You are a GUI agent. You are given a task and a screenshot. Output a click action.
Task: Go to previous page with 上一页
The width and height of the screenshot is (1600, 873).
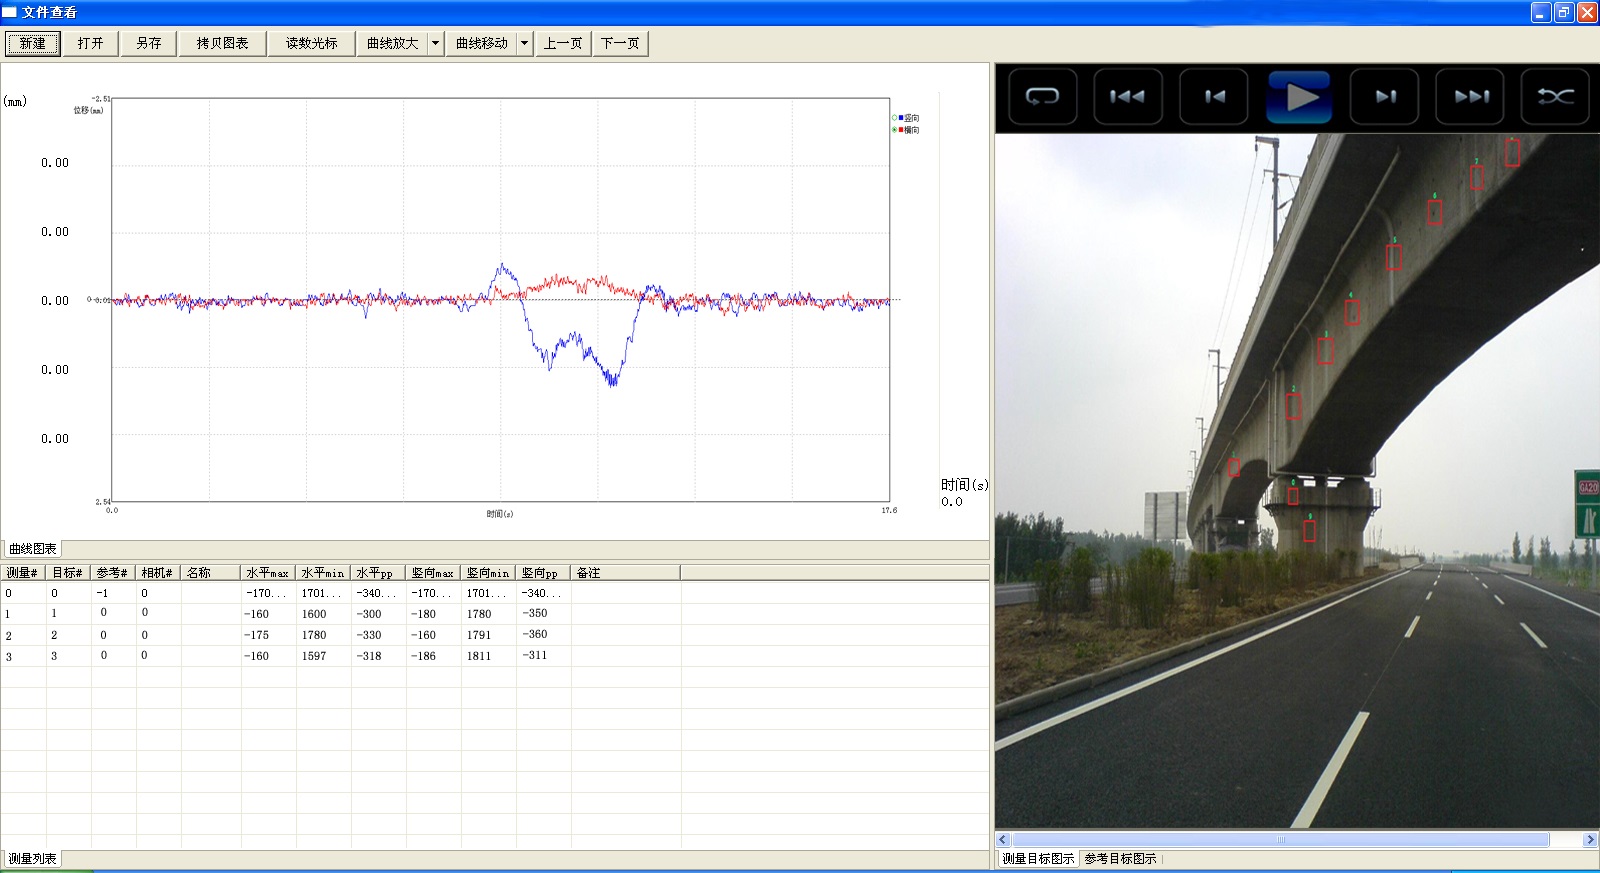pos(563,43)
